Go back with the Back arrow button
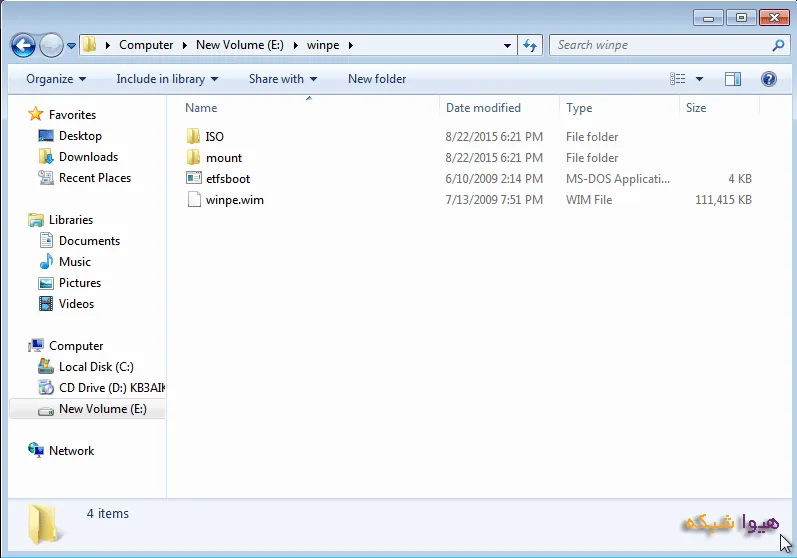Viewport: 797px width, 558px height. pyautogui.click(x=23, y=46)
